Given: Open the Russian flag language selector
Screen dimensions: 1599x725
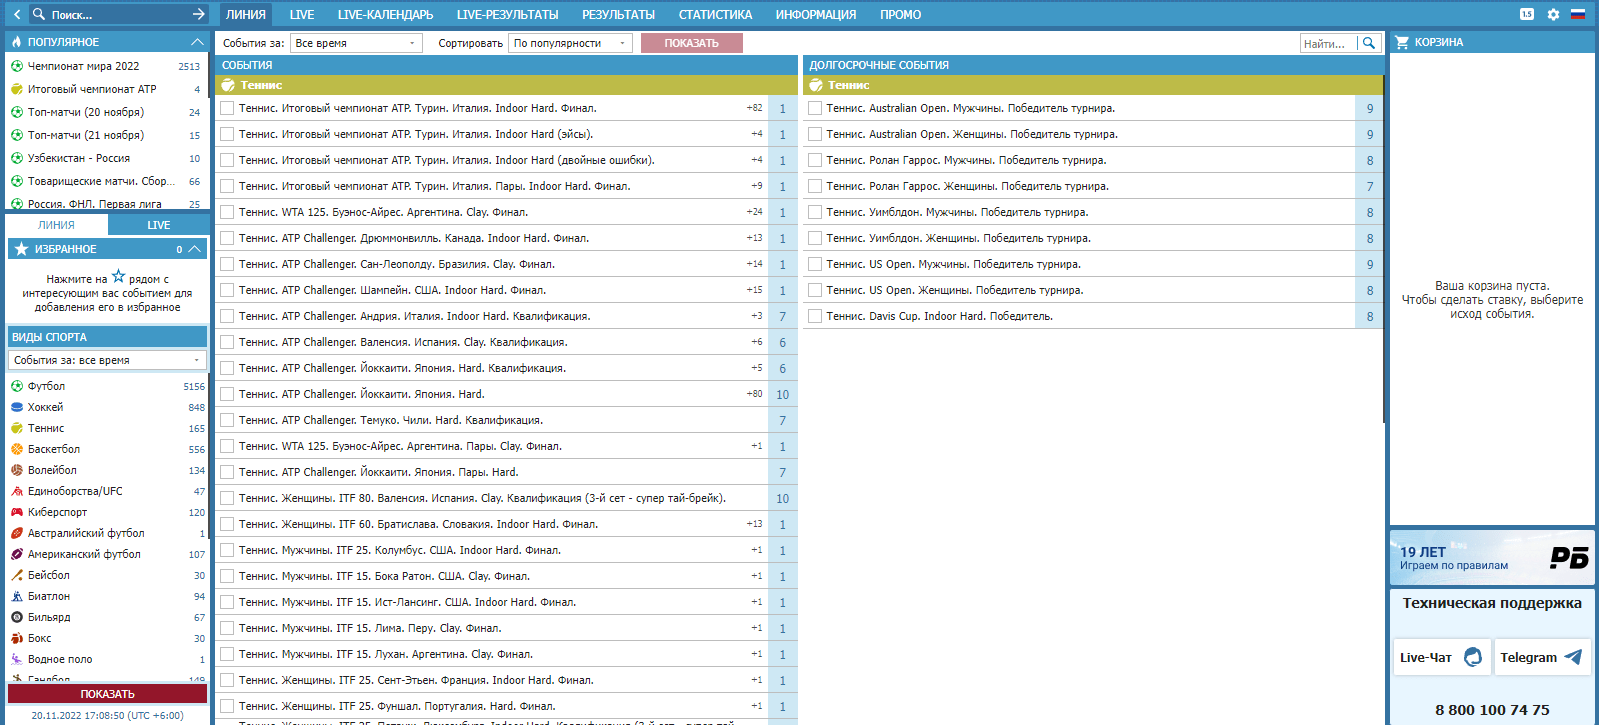Looking at the screenshot, I should coord(1578,14).
